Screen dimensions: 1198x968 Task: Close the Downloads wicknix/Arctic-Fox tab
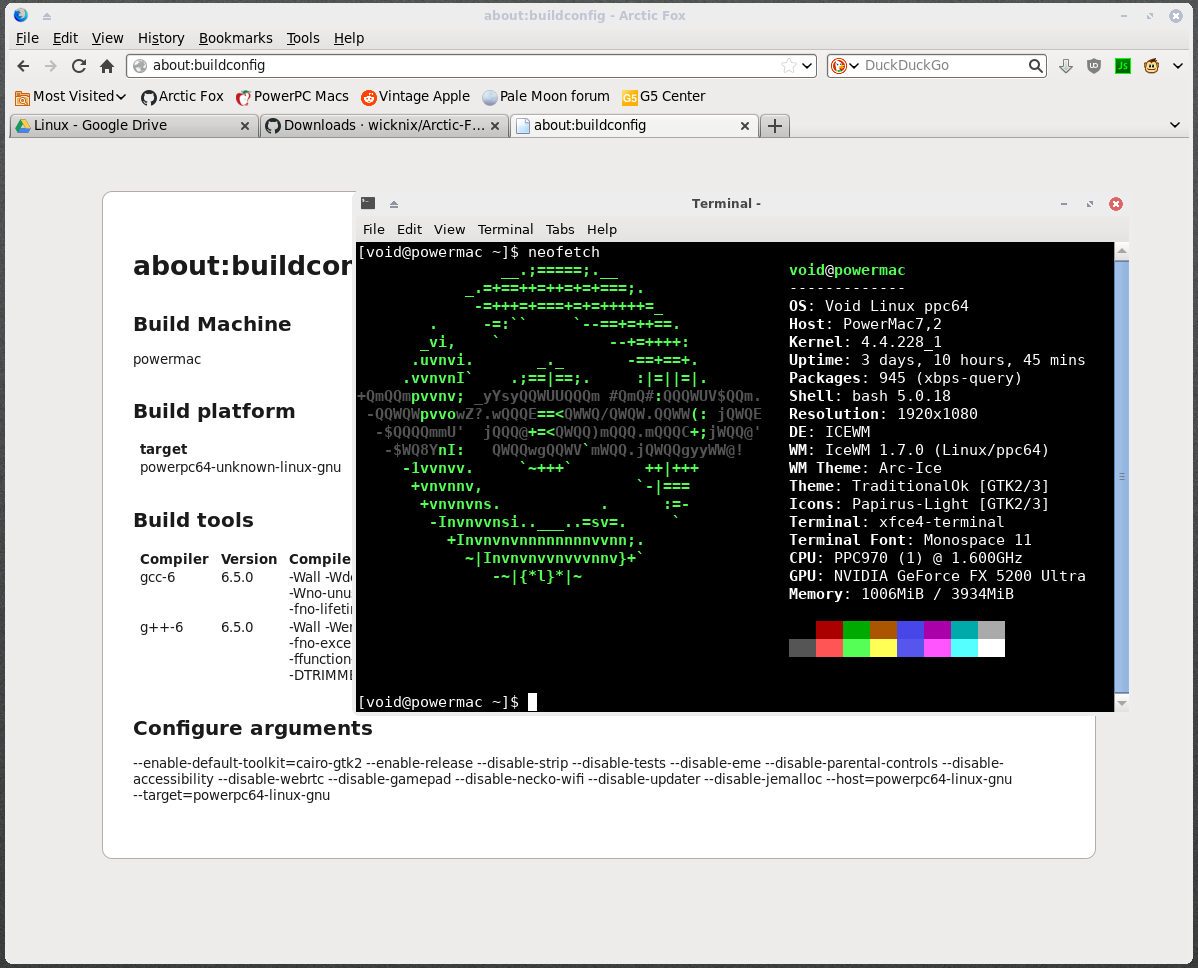495,126
